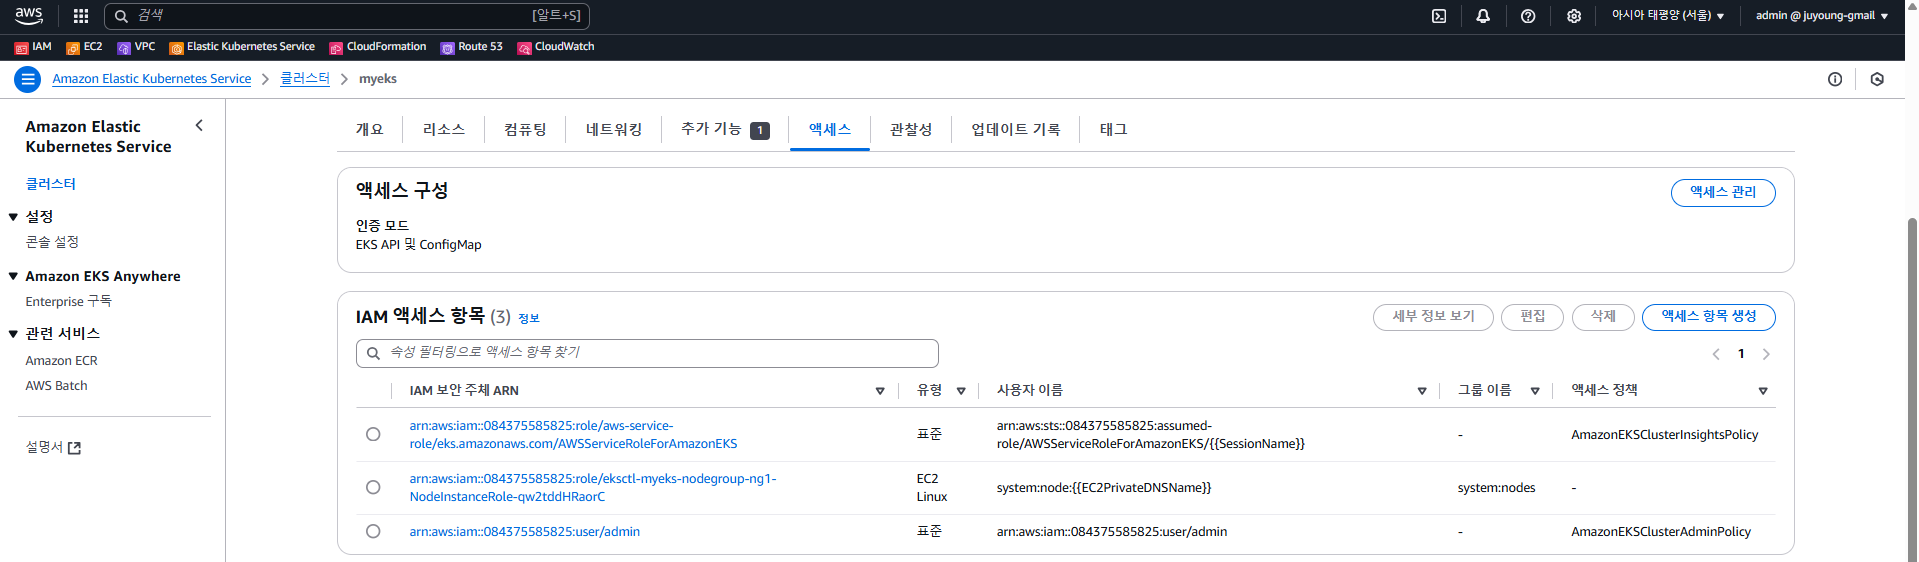Open CloudFormation favorite shortcut
1919x562 pixels.
click(378, 47)
